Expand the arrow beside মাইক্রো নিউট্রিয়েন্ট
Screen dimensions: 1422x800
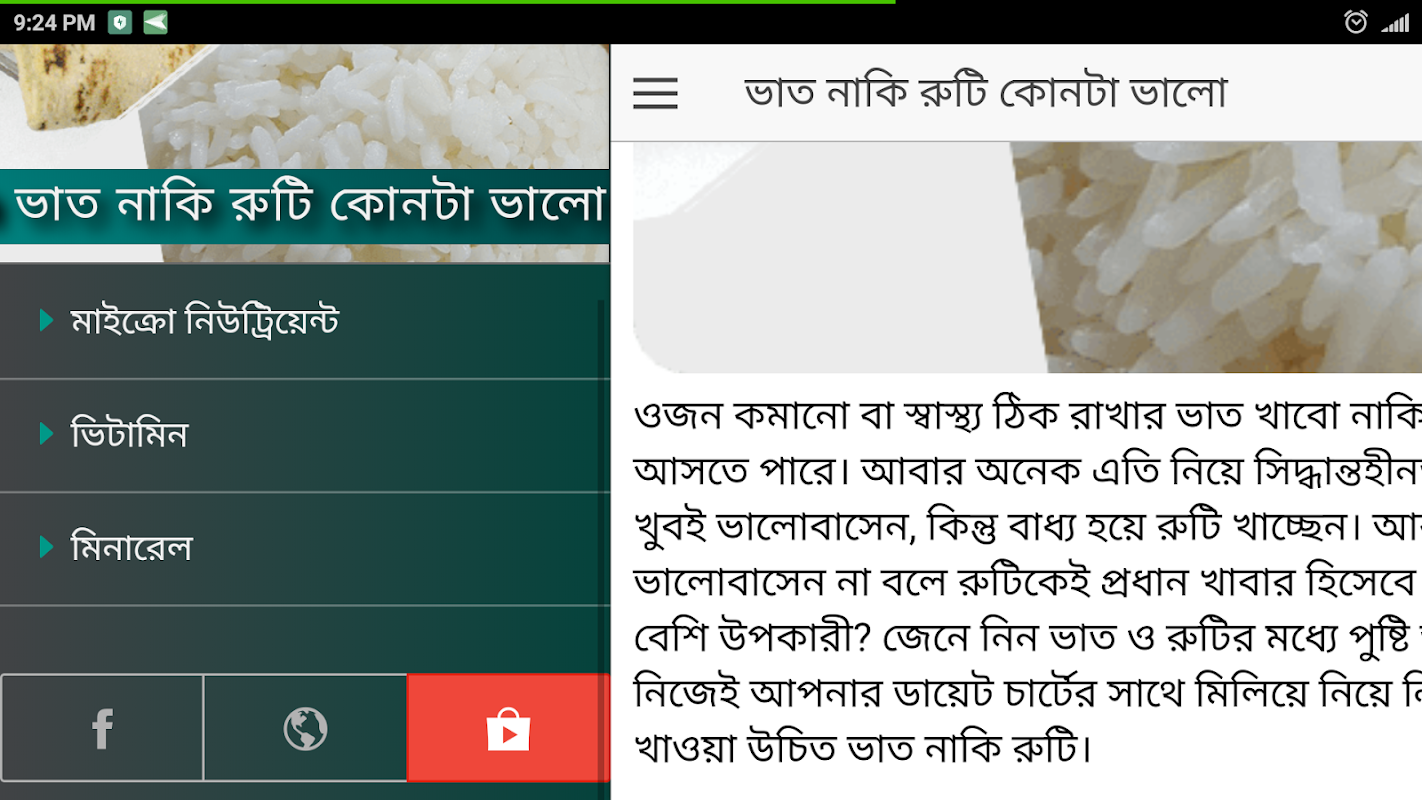[x=46, y=321]
